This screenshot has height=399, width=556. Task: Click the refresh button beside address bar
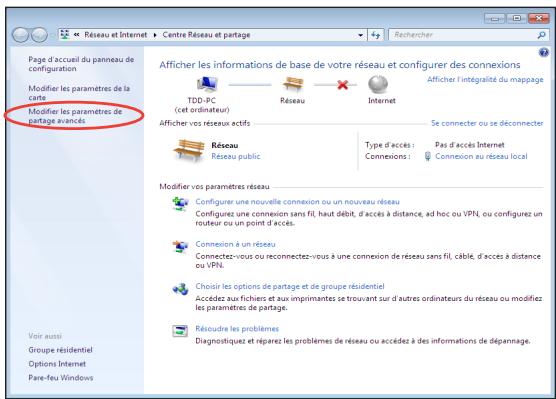click(x=376, y=35)
